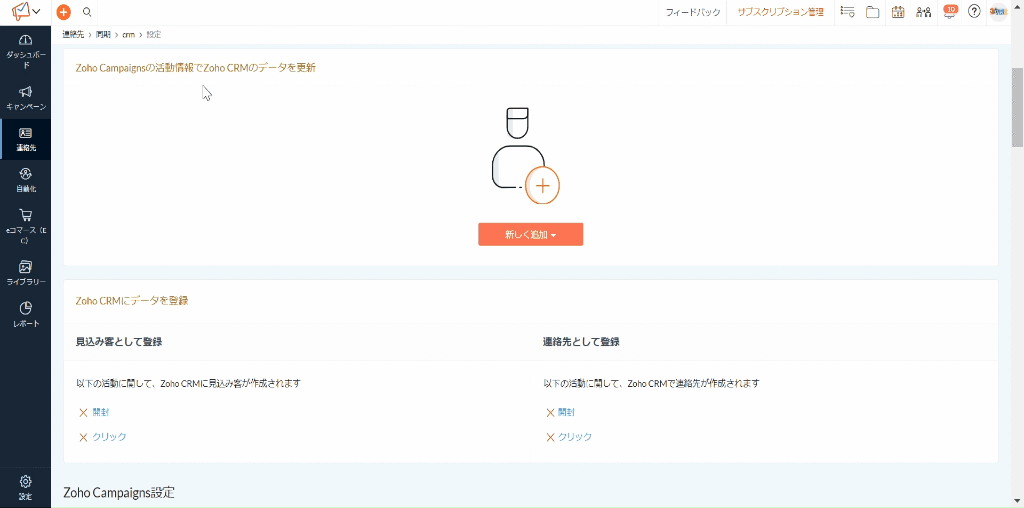Open the help question mark icon
The width and height of the screenshot is (1024, 508).
click(974, 12)
